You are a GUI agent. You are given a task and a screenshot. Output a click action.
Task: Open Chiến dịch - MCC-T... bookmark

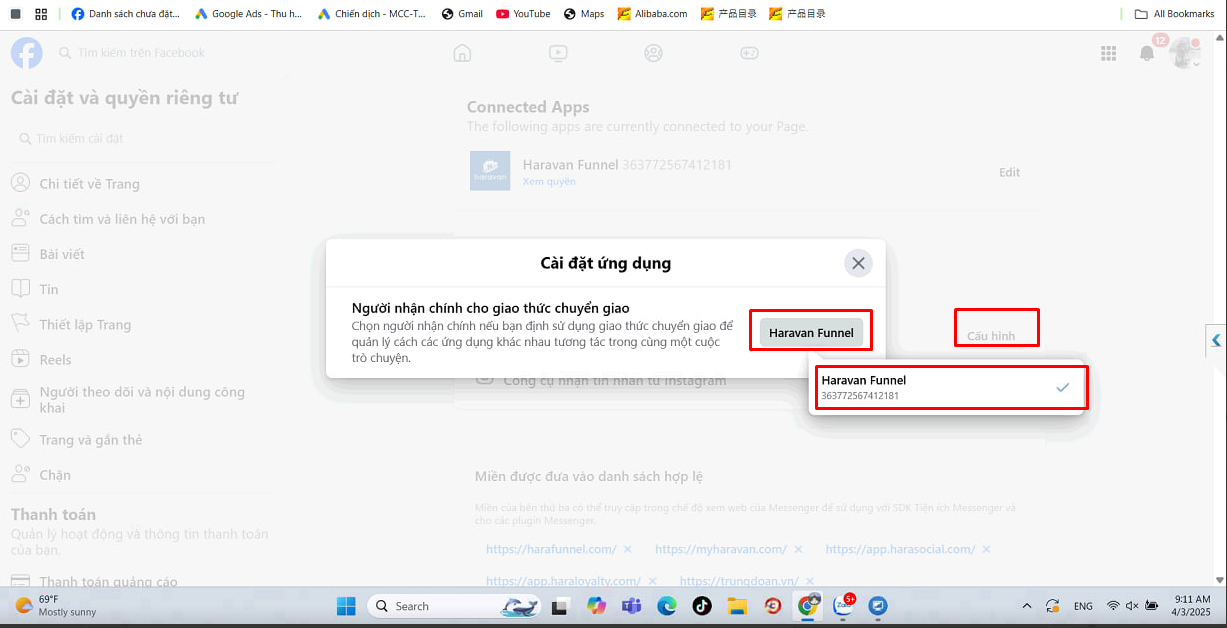[x=371, y=14]
